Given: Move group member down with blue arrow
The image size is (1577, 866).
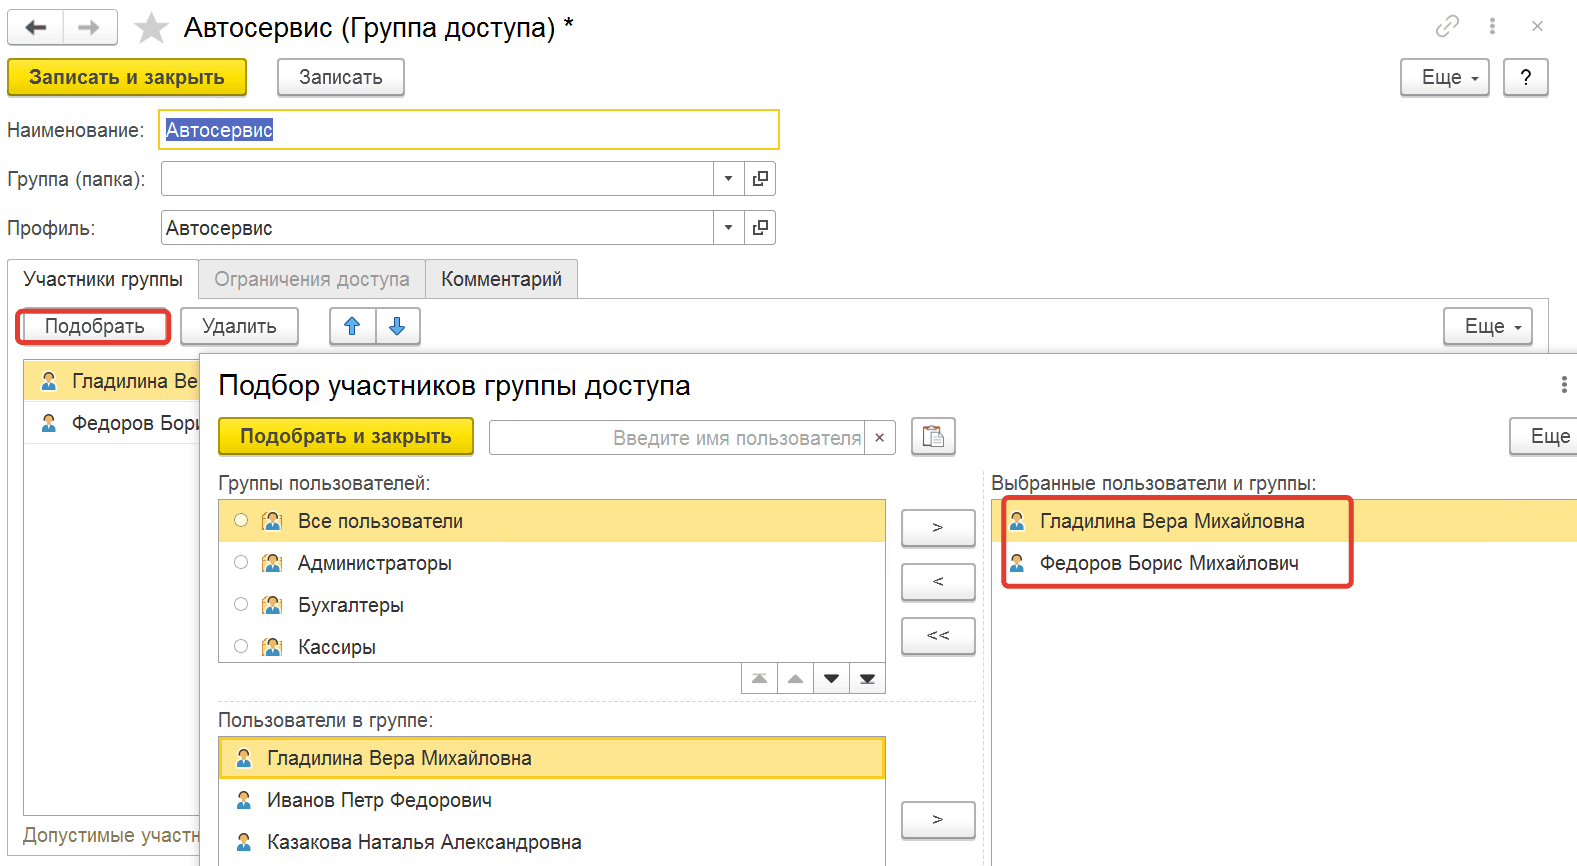Looking at the screenshot, I should [x=397, y=326].
